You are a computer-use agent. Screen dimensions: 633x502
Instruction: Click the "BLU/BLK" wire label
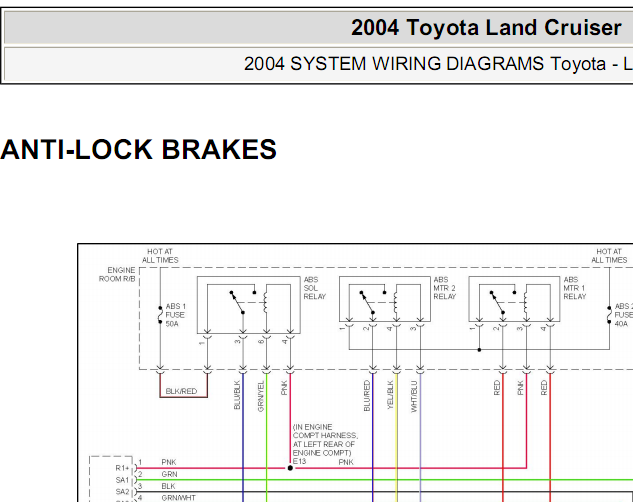click(237, 395)
